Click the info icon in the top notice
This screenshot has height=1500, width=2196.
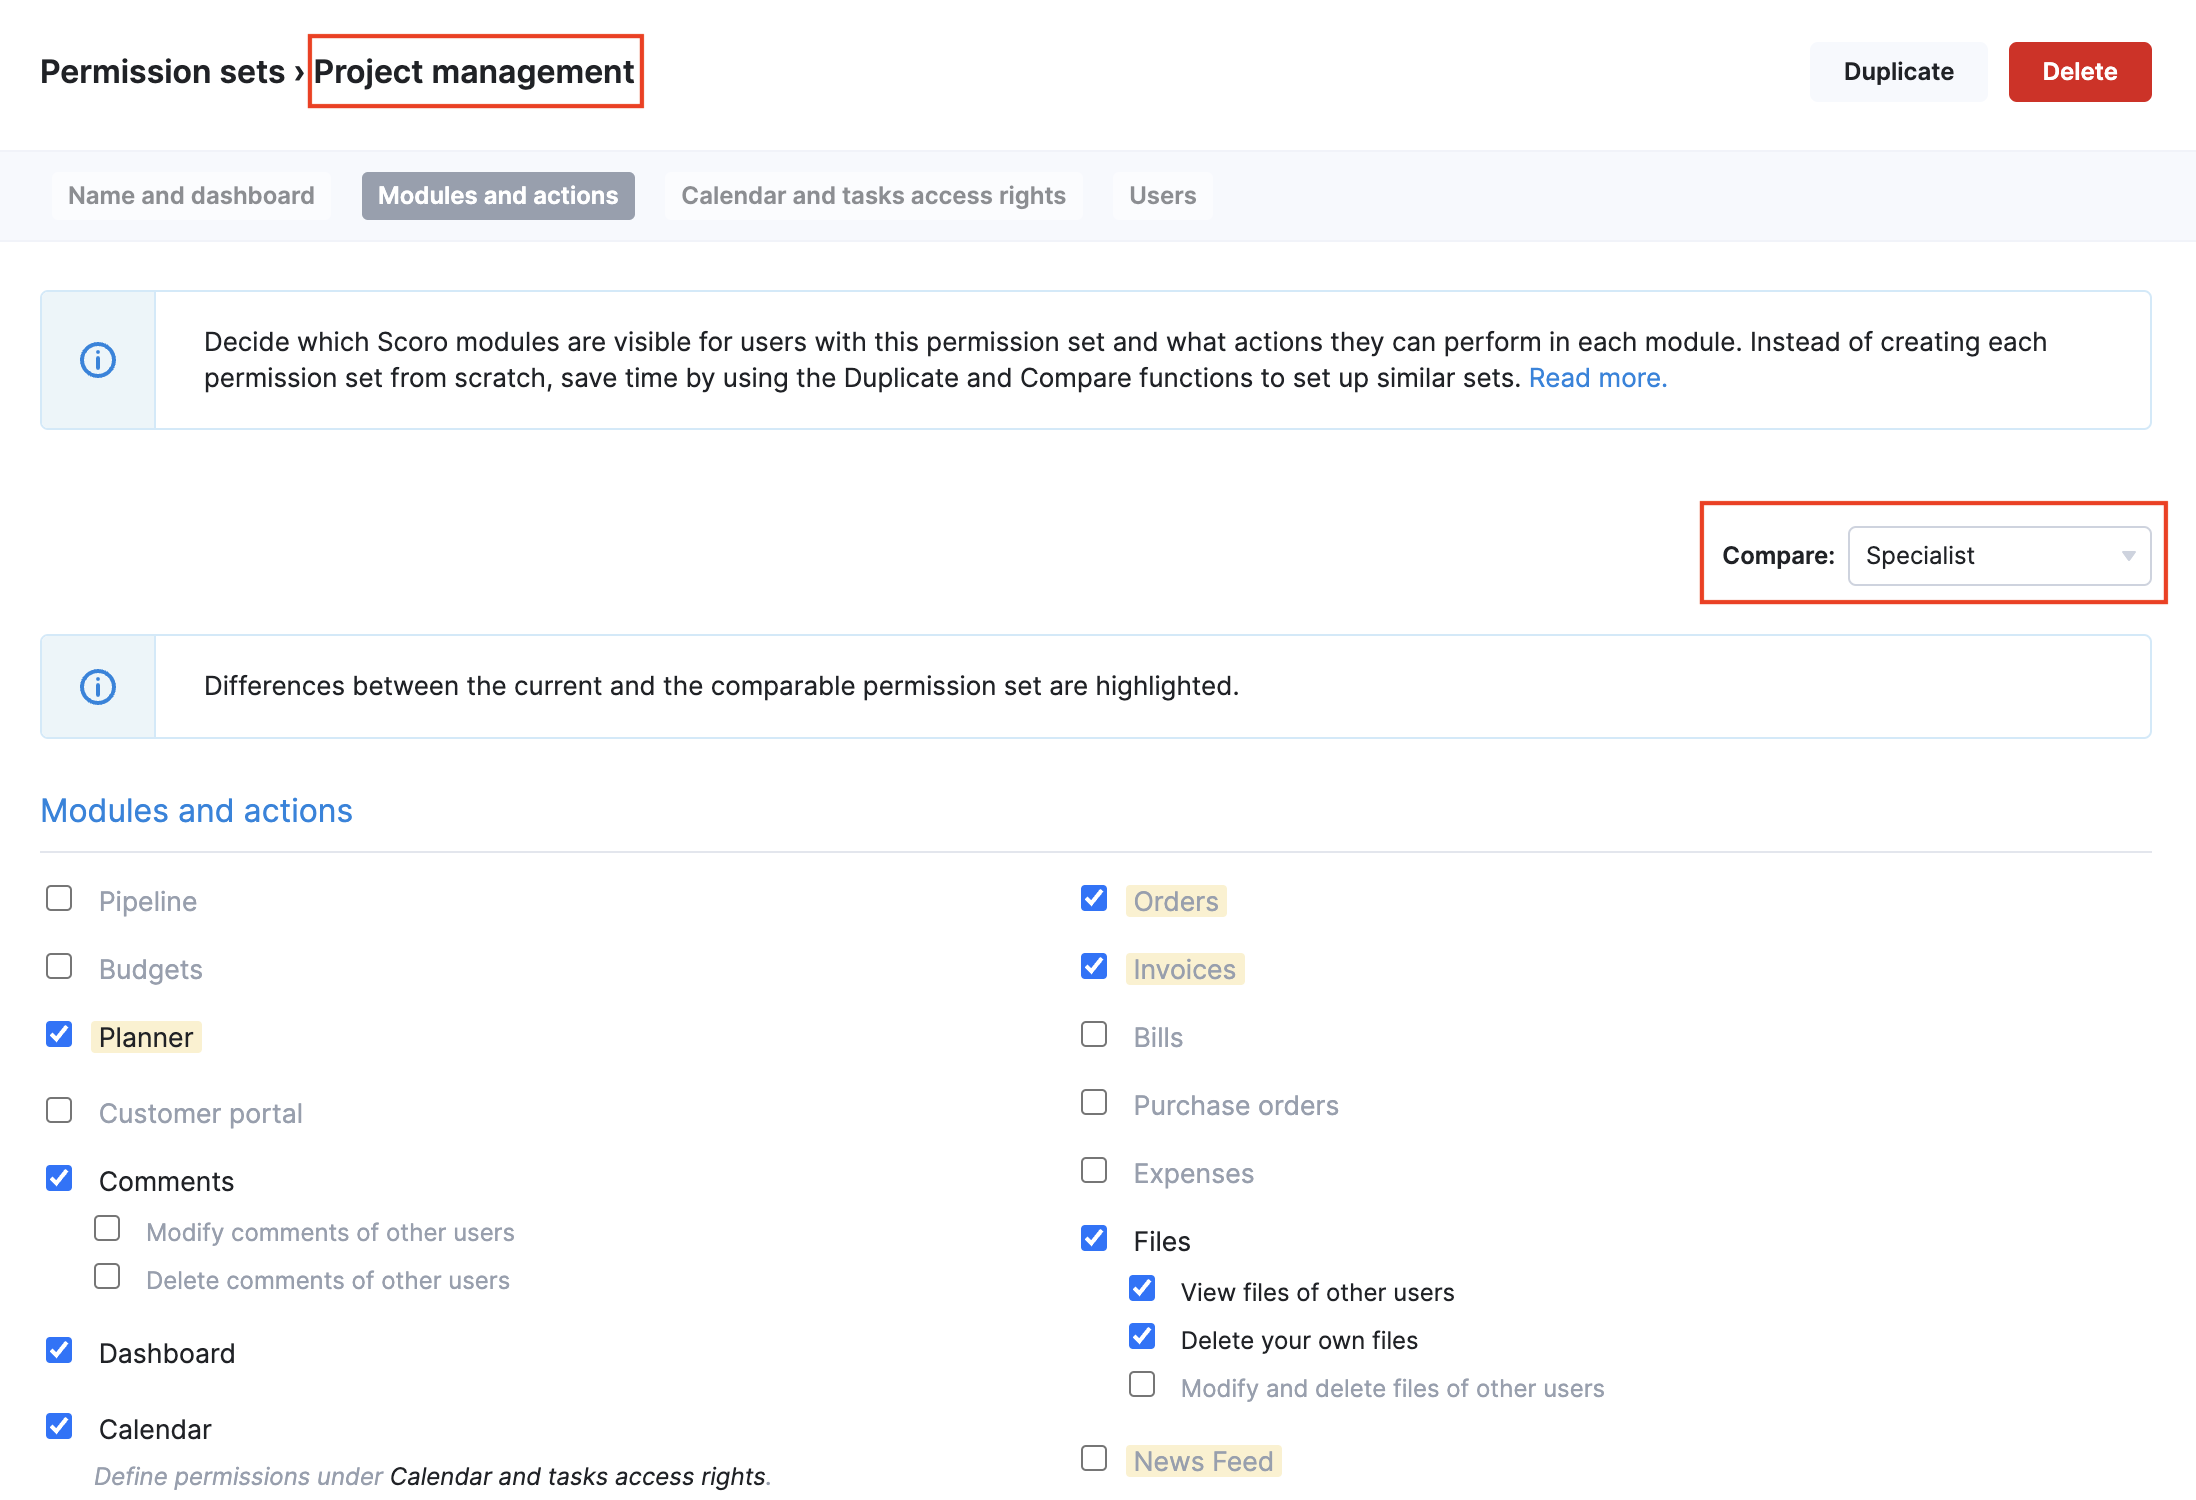98,360
